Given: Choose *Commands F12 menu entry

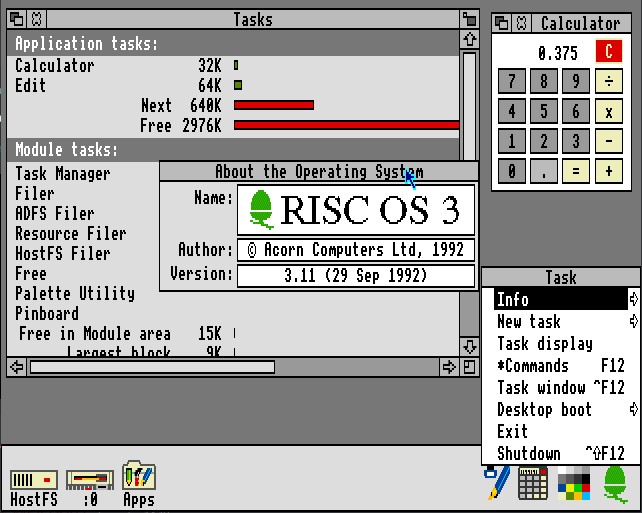Looking at the screenshot, I should (561, 366).
